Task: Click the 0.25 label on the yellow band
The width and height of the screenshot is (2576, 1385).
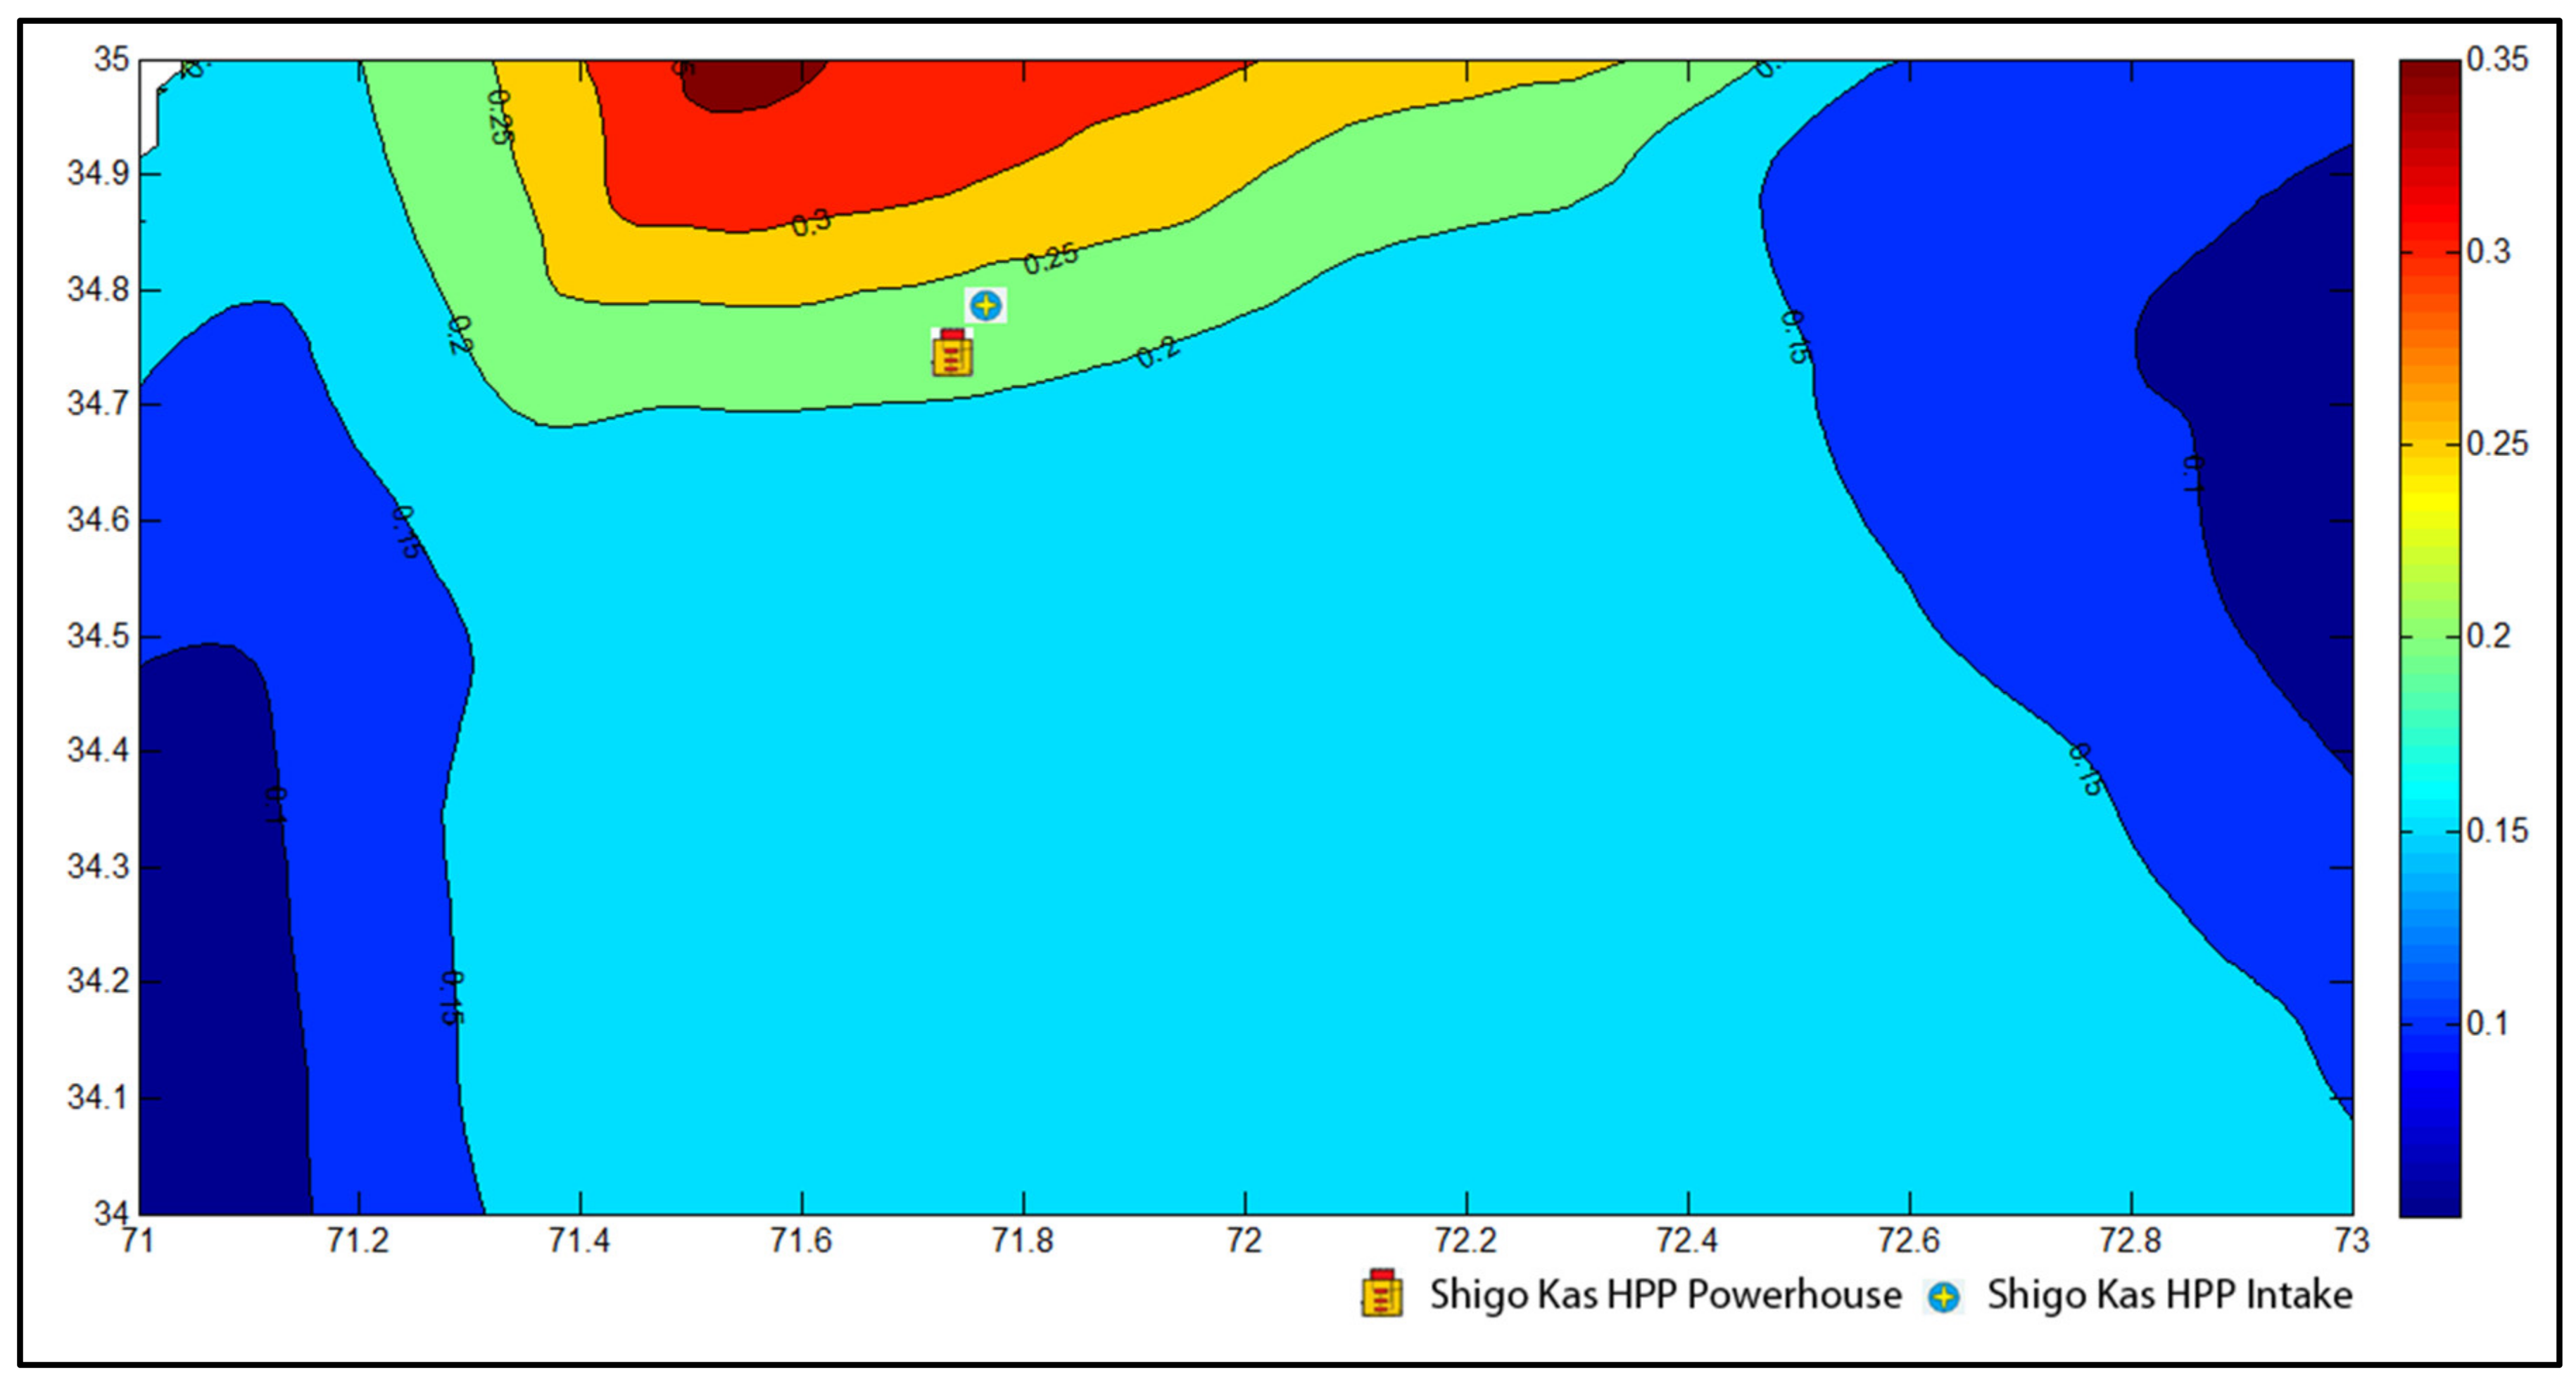Action: (1050, 259)
